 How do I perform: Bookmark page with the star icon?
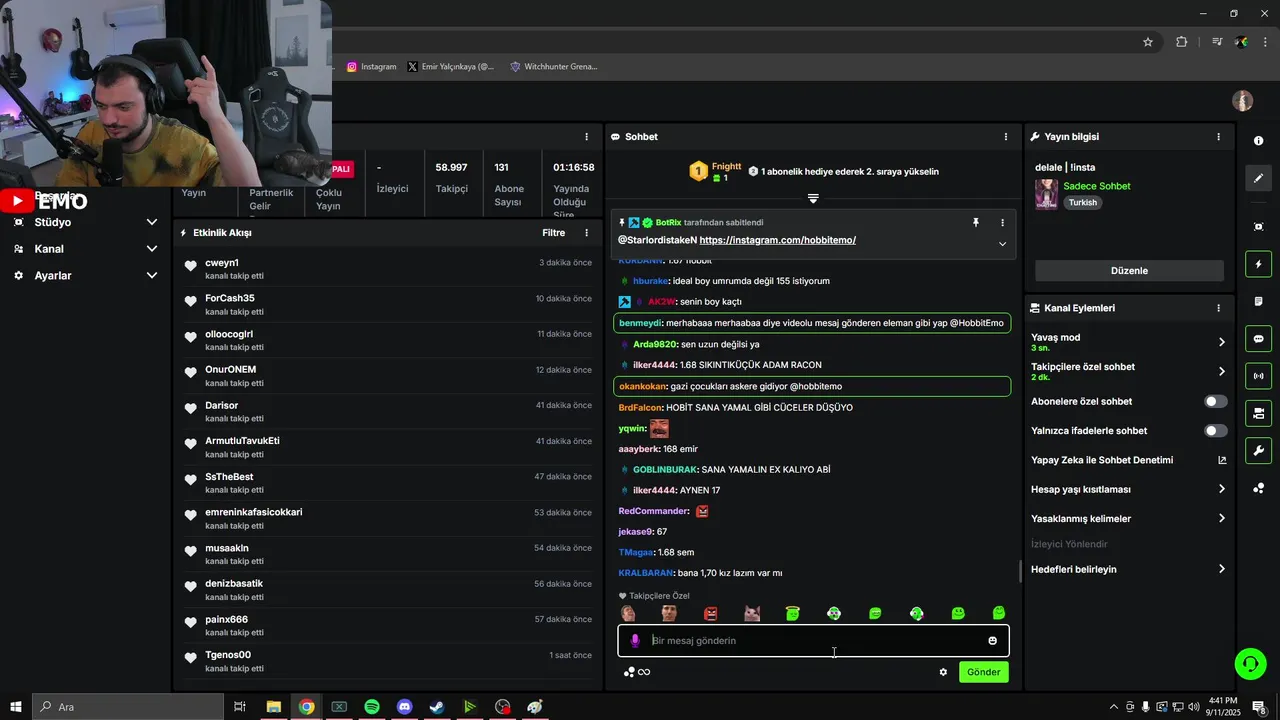1148,42
